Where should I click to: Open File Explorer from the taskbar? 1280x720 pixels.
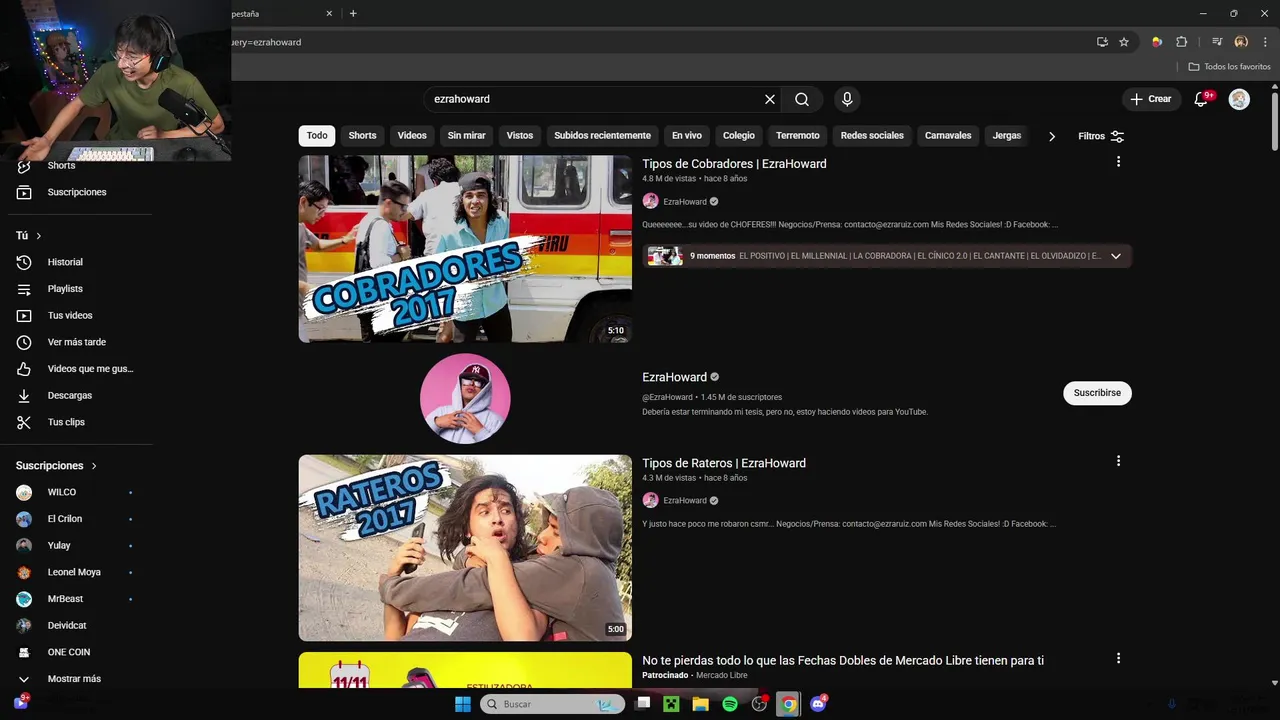coord(701,704)
